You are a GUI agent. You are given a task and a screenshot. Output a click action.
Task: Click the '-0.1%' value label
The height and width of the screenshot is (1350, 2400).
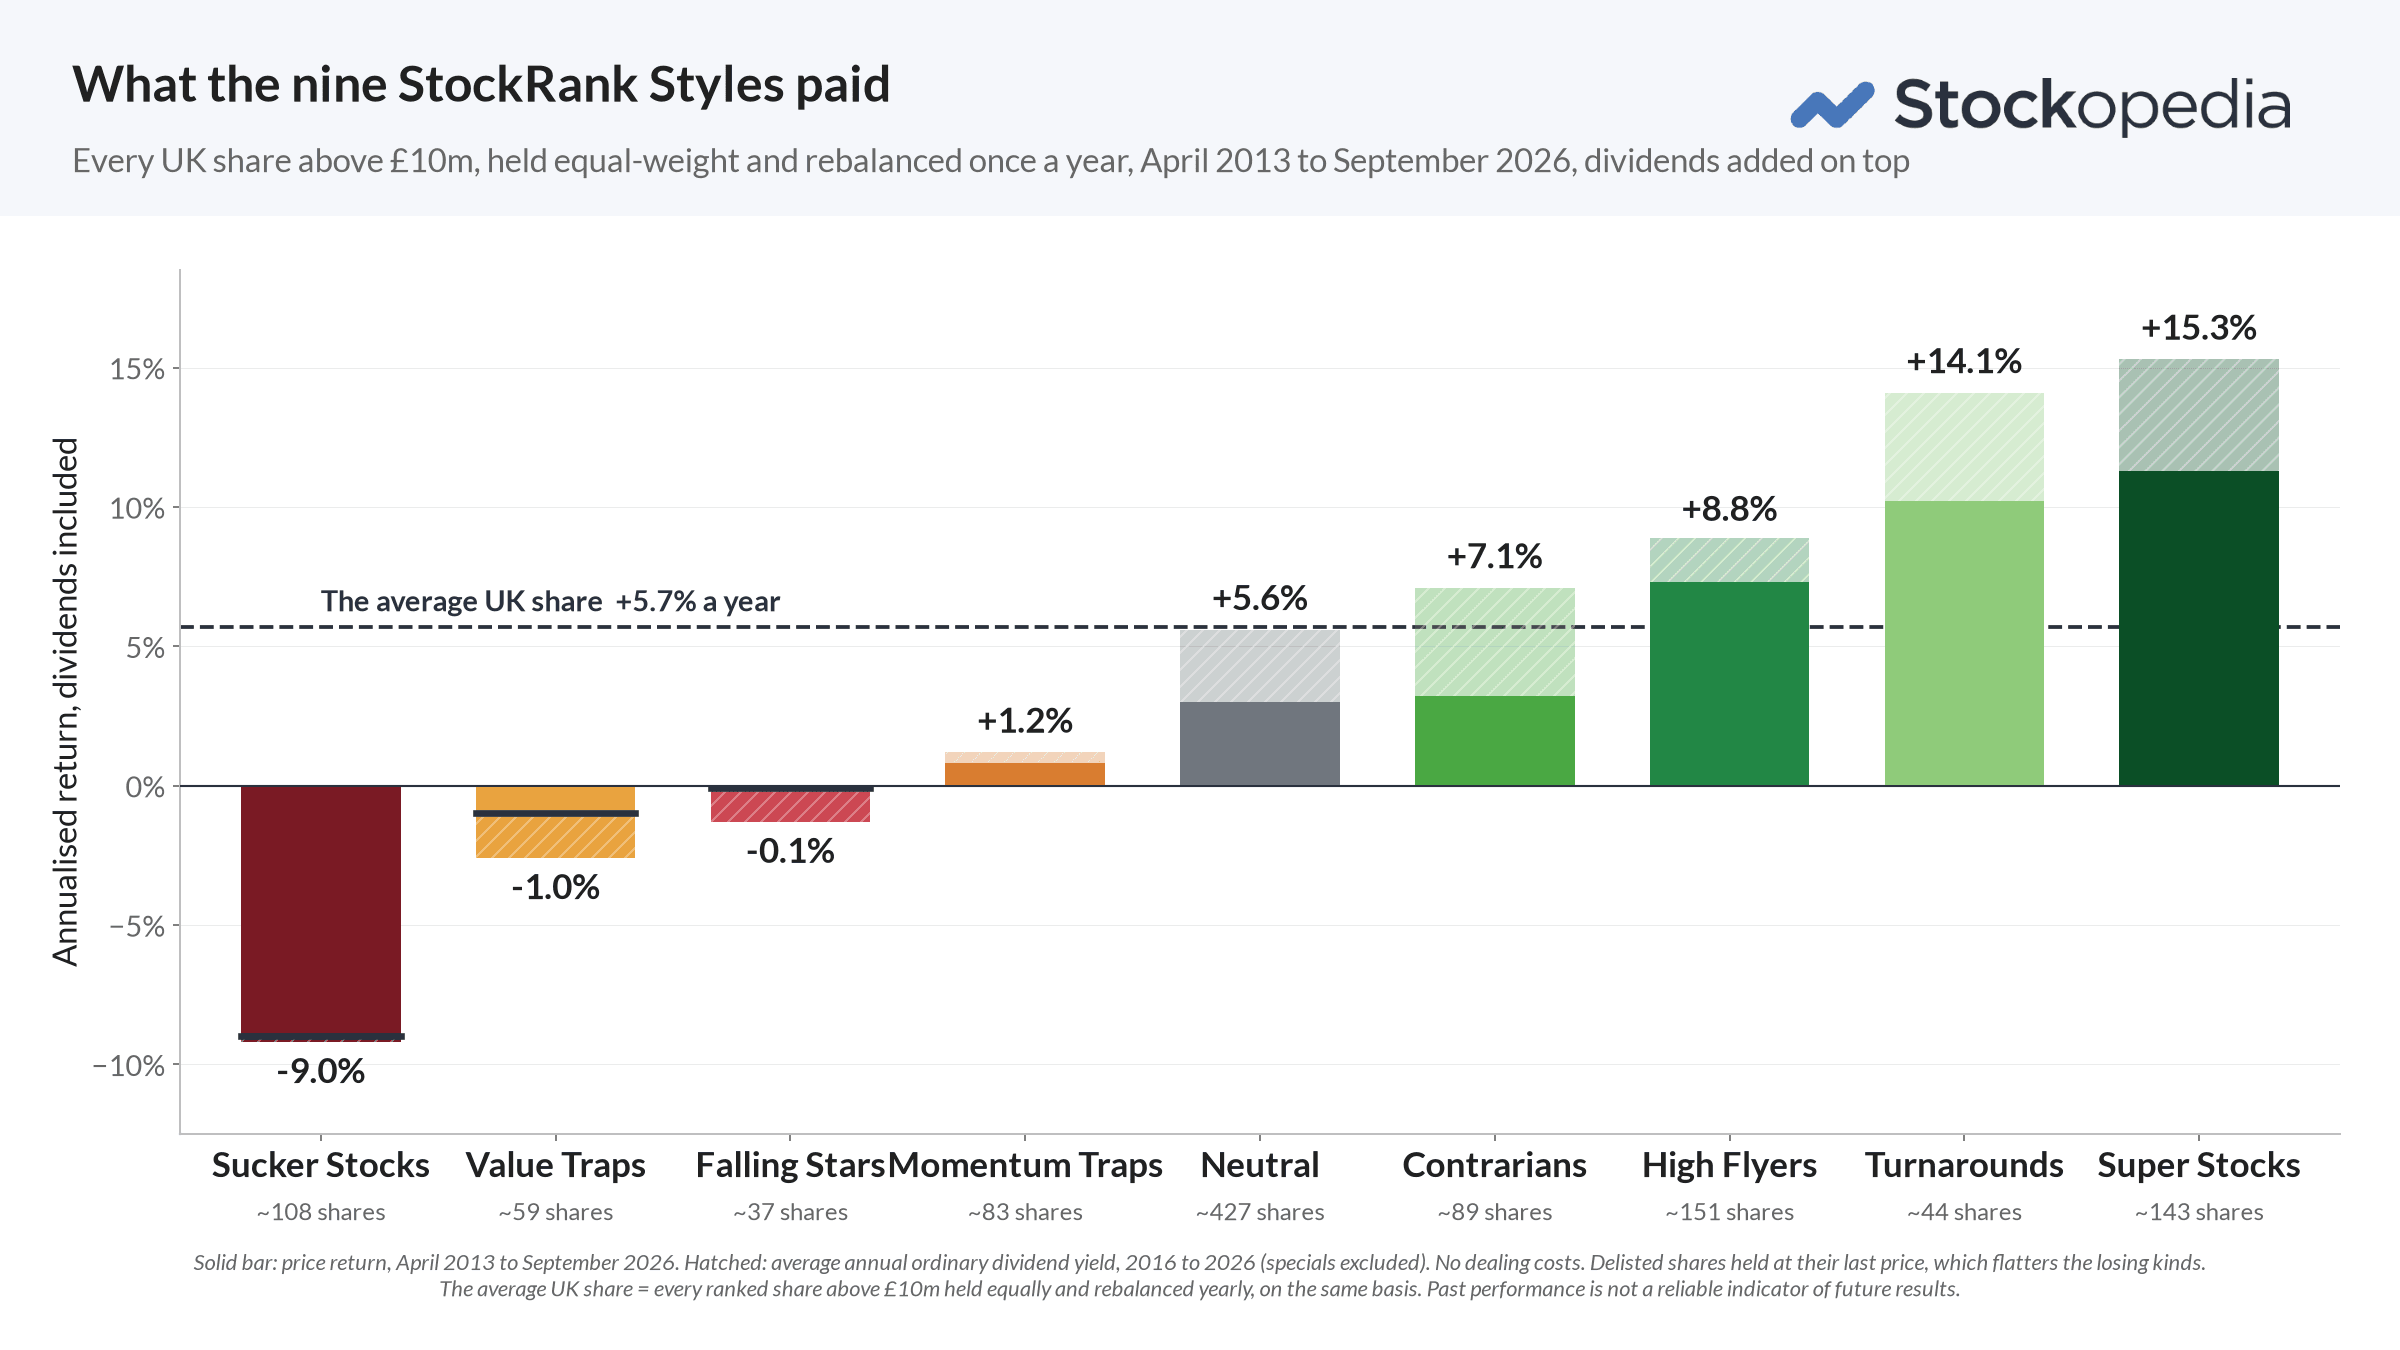pyautogui.click(x=790, y=851)
